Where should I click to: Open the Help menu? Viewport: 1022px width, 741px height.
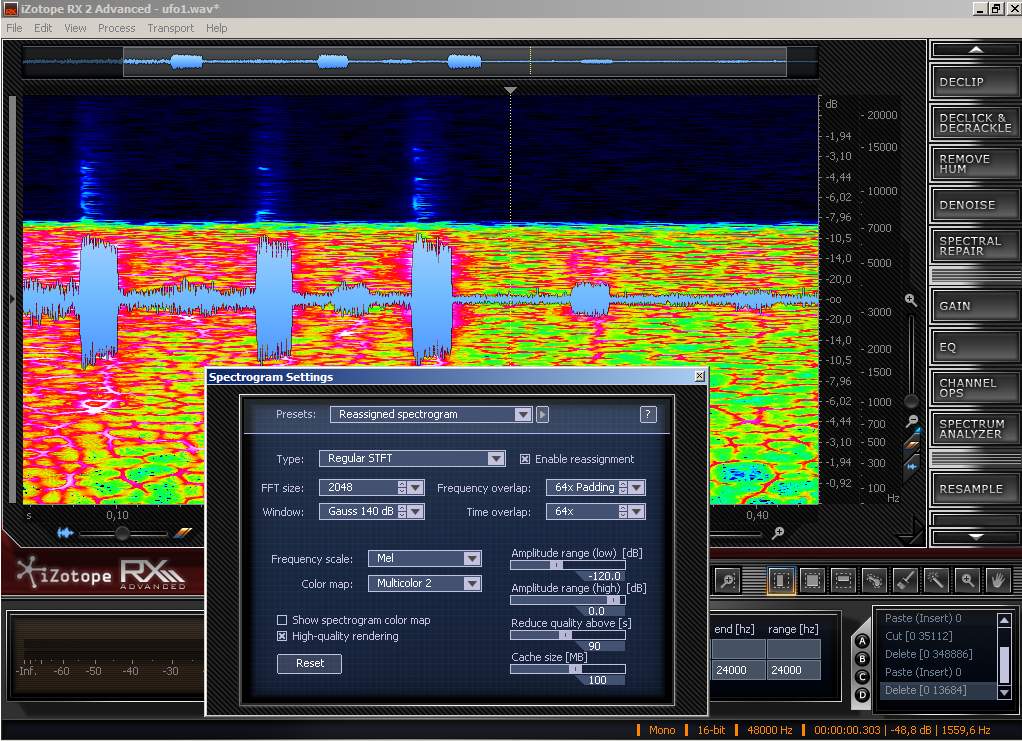tap(217, 28)
